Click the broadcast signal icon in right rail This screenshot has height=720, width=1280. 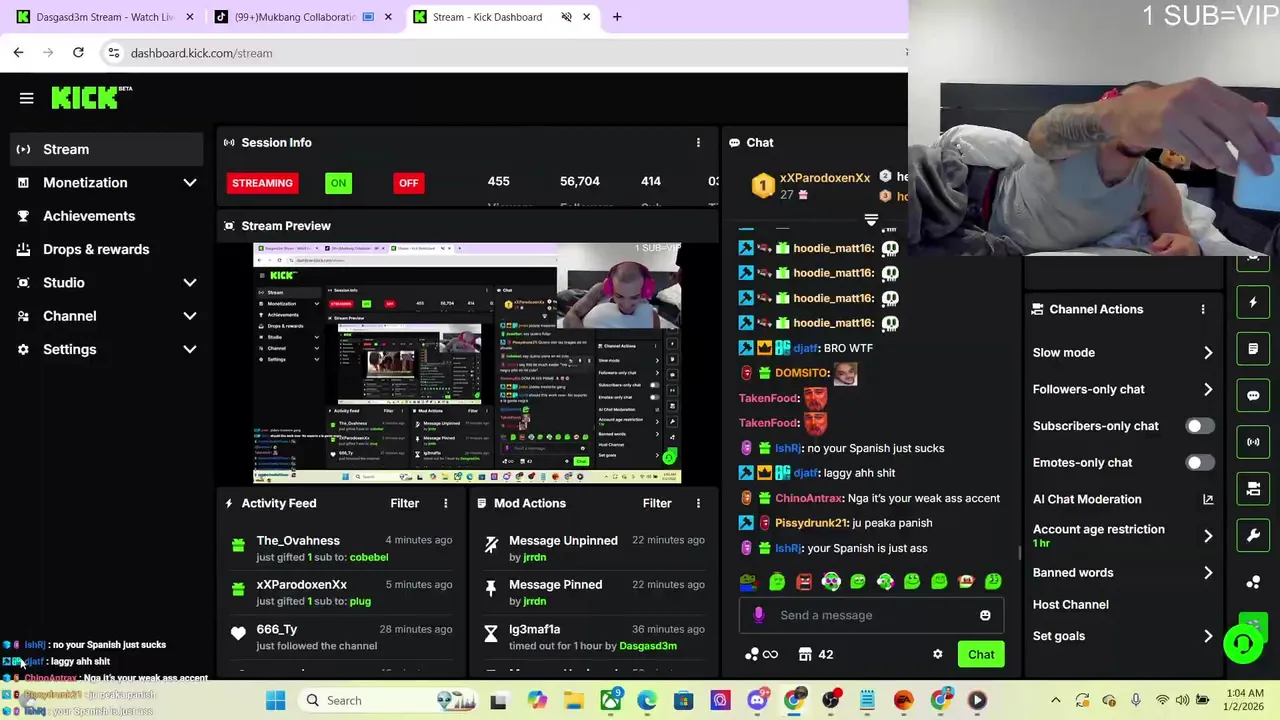(1253, 442)
